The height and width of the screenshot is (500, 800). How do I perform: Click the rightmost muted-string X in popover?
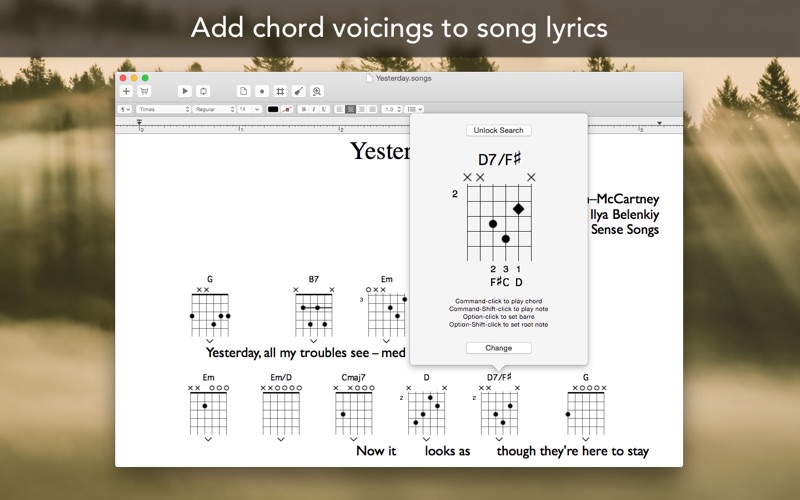(531, 177)
